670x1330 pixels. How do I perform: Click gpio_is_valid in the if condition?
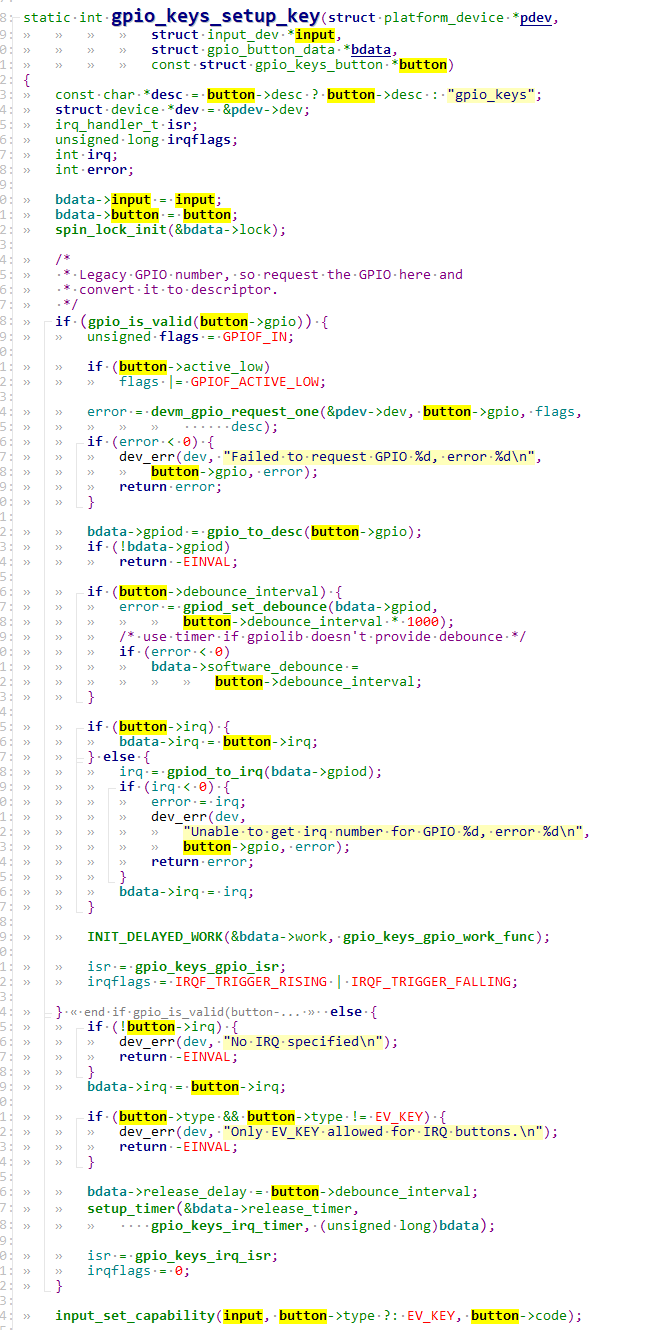(x=139, y=321)
